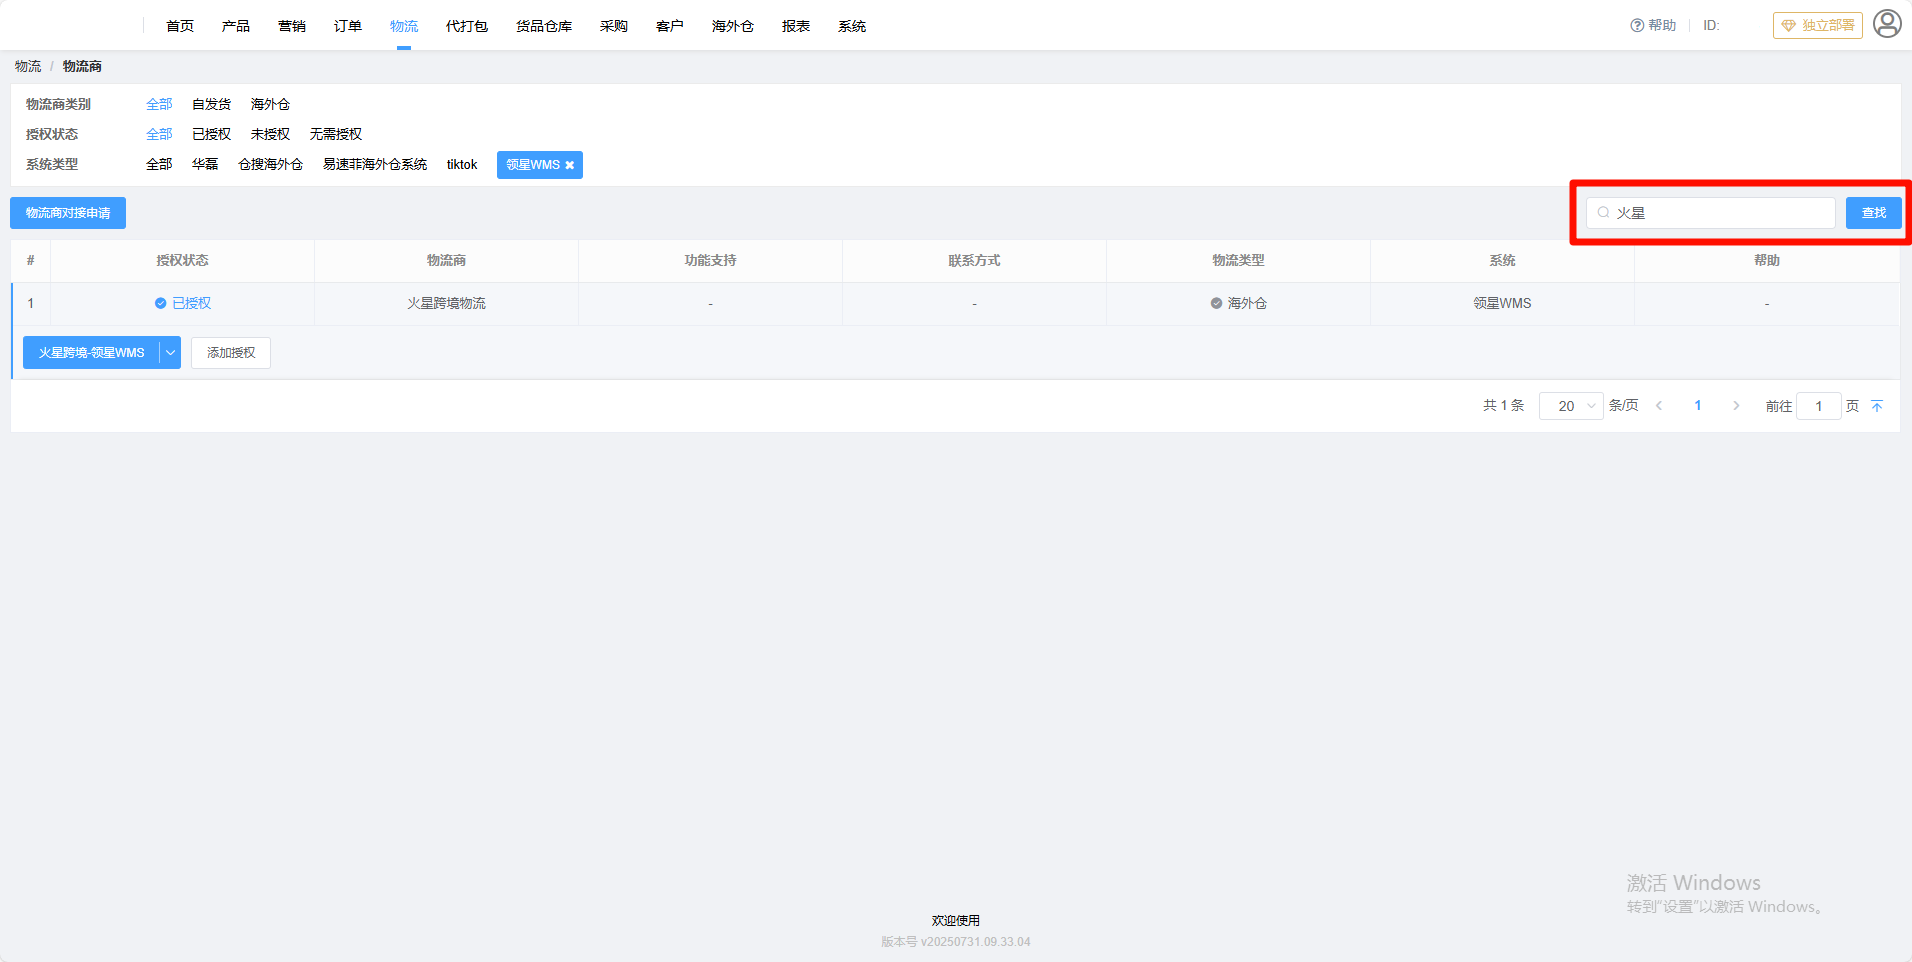The width and height of the screenshot is (1912, 962).
Task: Filter 授权状态 by 未授权
Action: pyautogui.click(x=270, y=134)
